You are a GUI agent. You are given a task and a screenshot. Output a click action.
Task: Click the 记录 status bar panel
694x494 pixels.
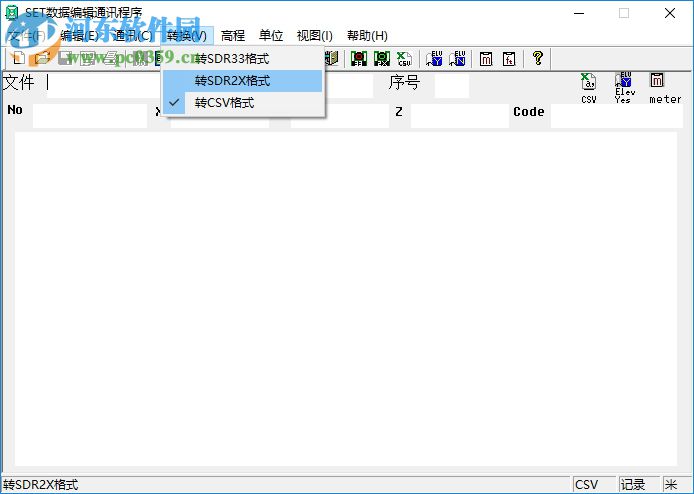click(638, 485)
